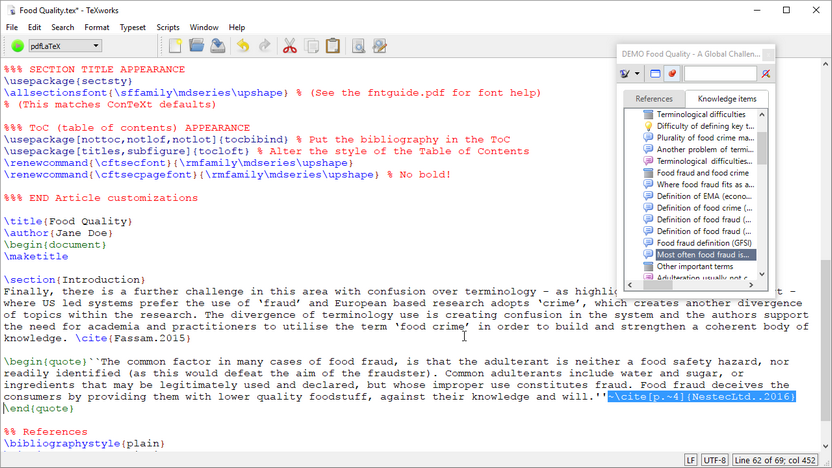Select the purple 'Terminological difficulties...' comment item
832x468 pixels.
click(x=705, y=161)
